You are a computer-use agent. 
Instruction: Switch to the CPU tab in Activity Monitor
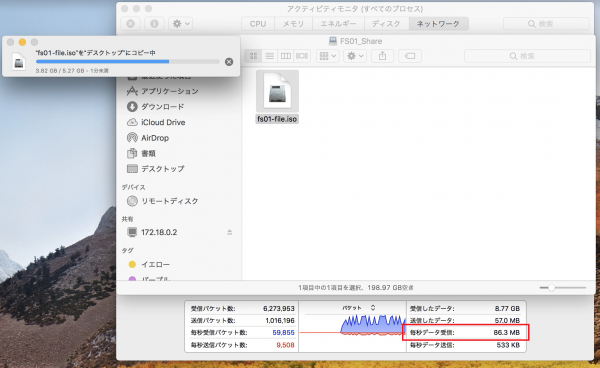(258, 24)
